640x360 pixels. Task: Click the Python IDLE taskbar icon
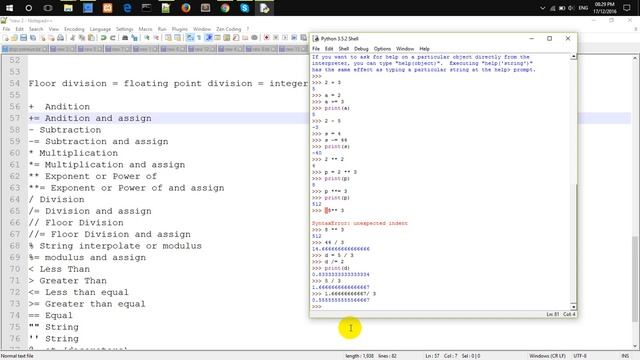[x=264, y=8]
